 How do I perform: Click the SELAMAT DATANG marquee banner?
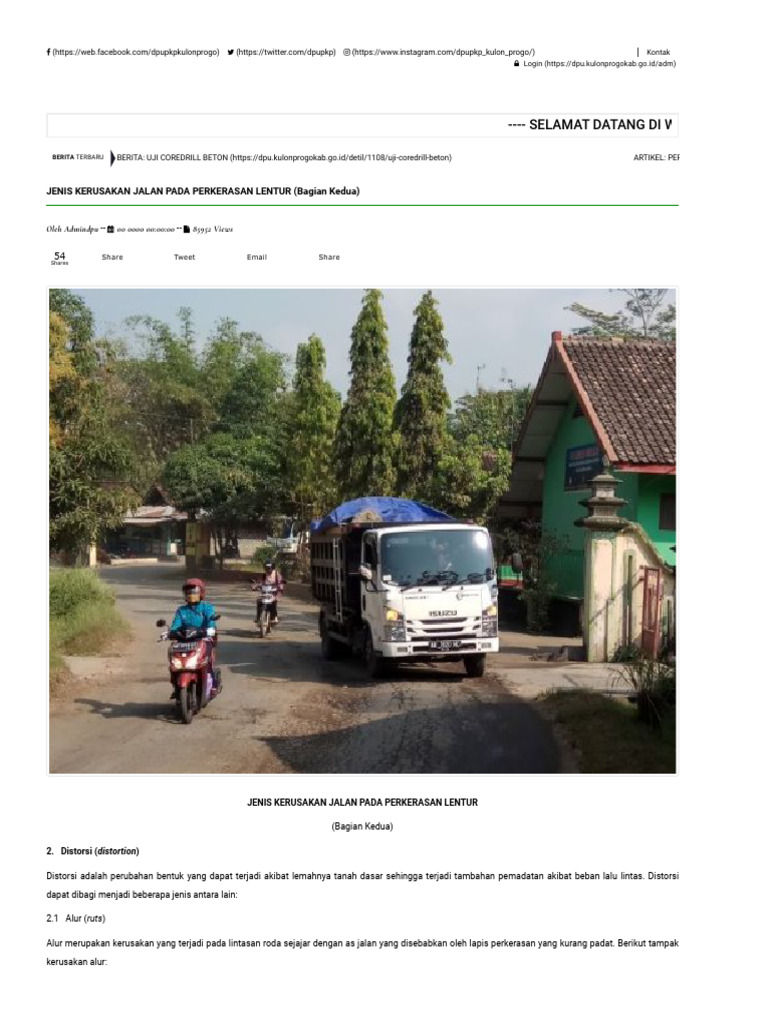click(362, 125)
